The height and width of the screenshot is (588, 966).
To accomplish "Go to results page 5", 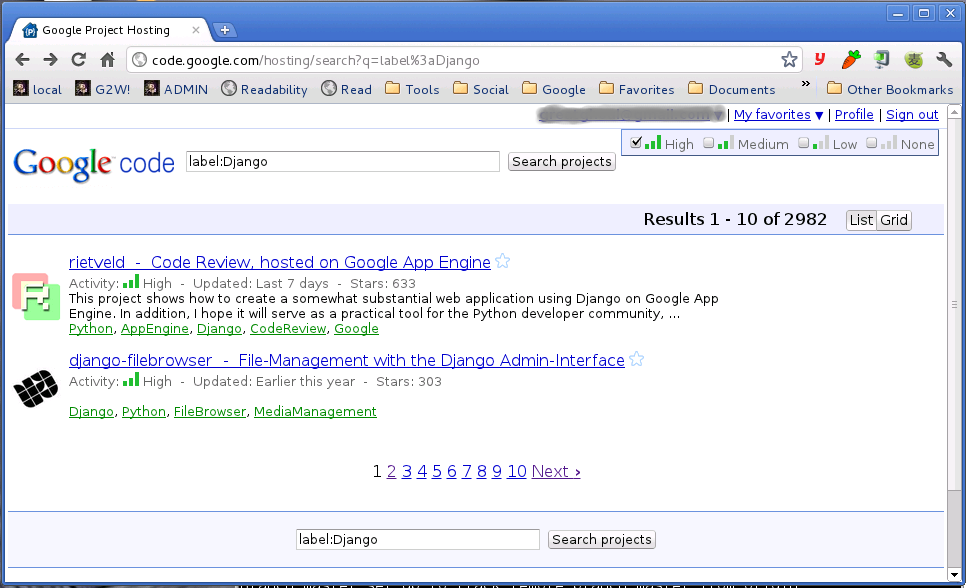I will pyautogui.click(x=437, y=472).
